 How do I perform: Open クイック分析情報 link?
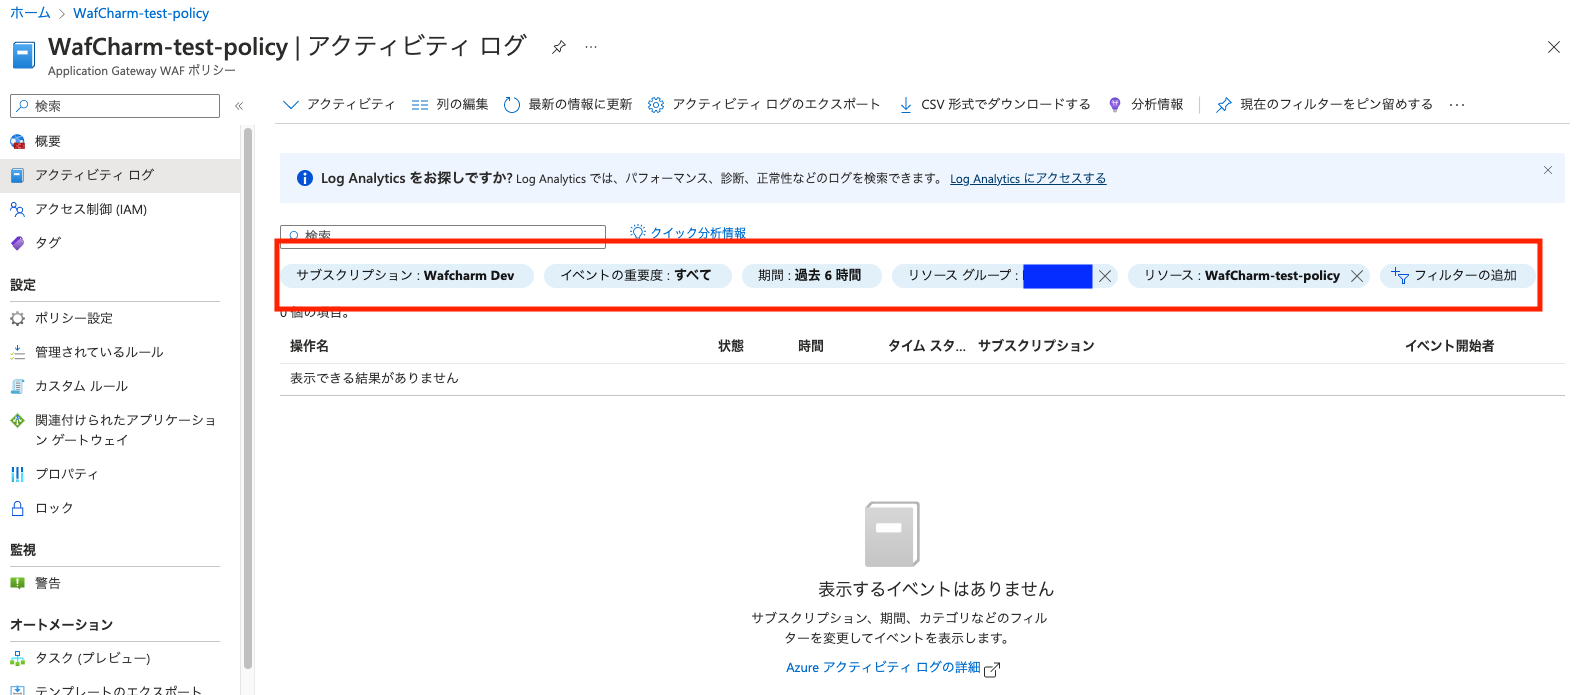[688, 232]
